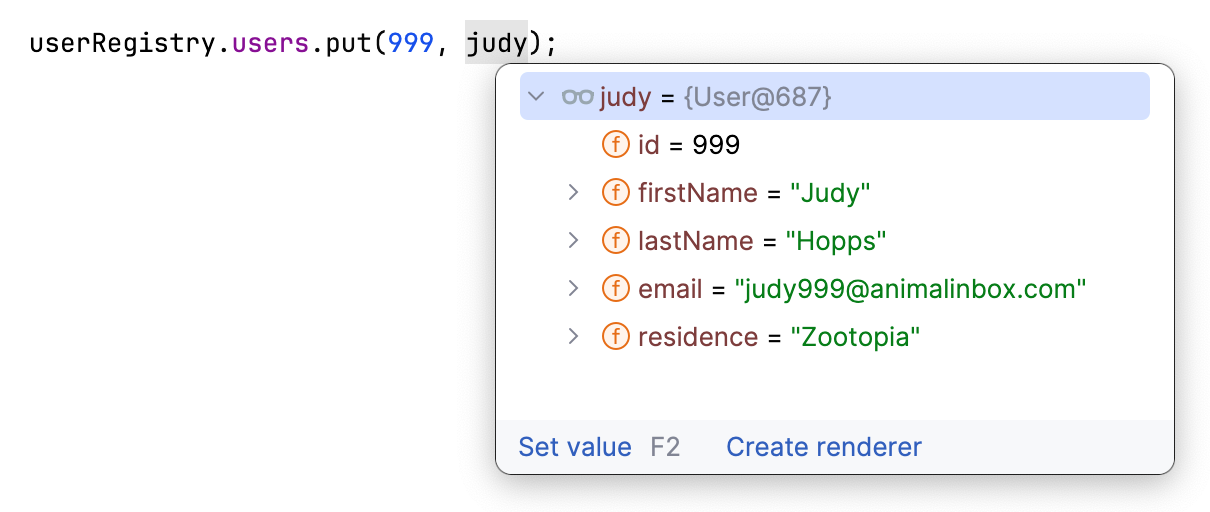This screenshot has width=1210, height=512.
Task: Click the glasses watch icon beside judy
Action: point(578,97)
